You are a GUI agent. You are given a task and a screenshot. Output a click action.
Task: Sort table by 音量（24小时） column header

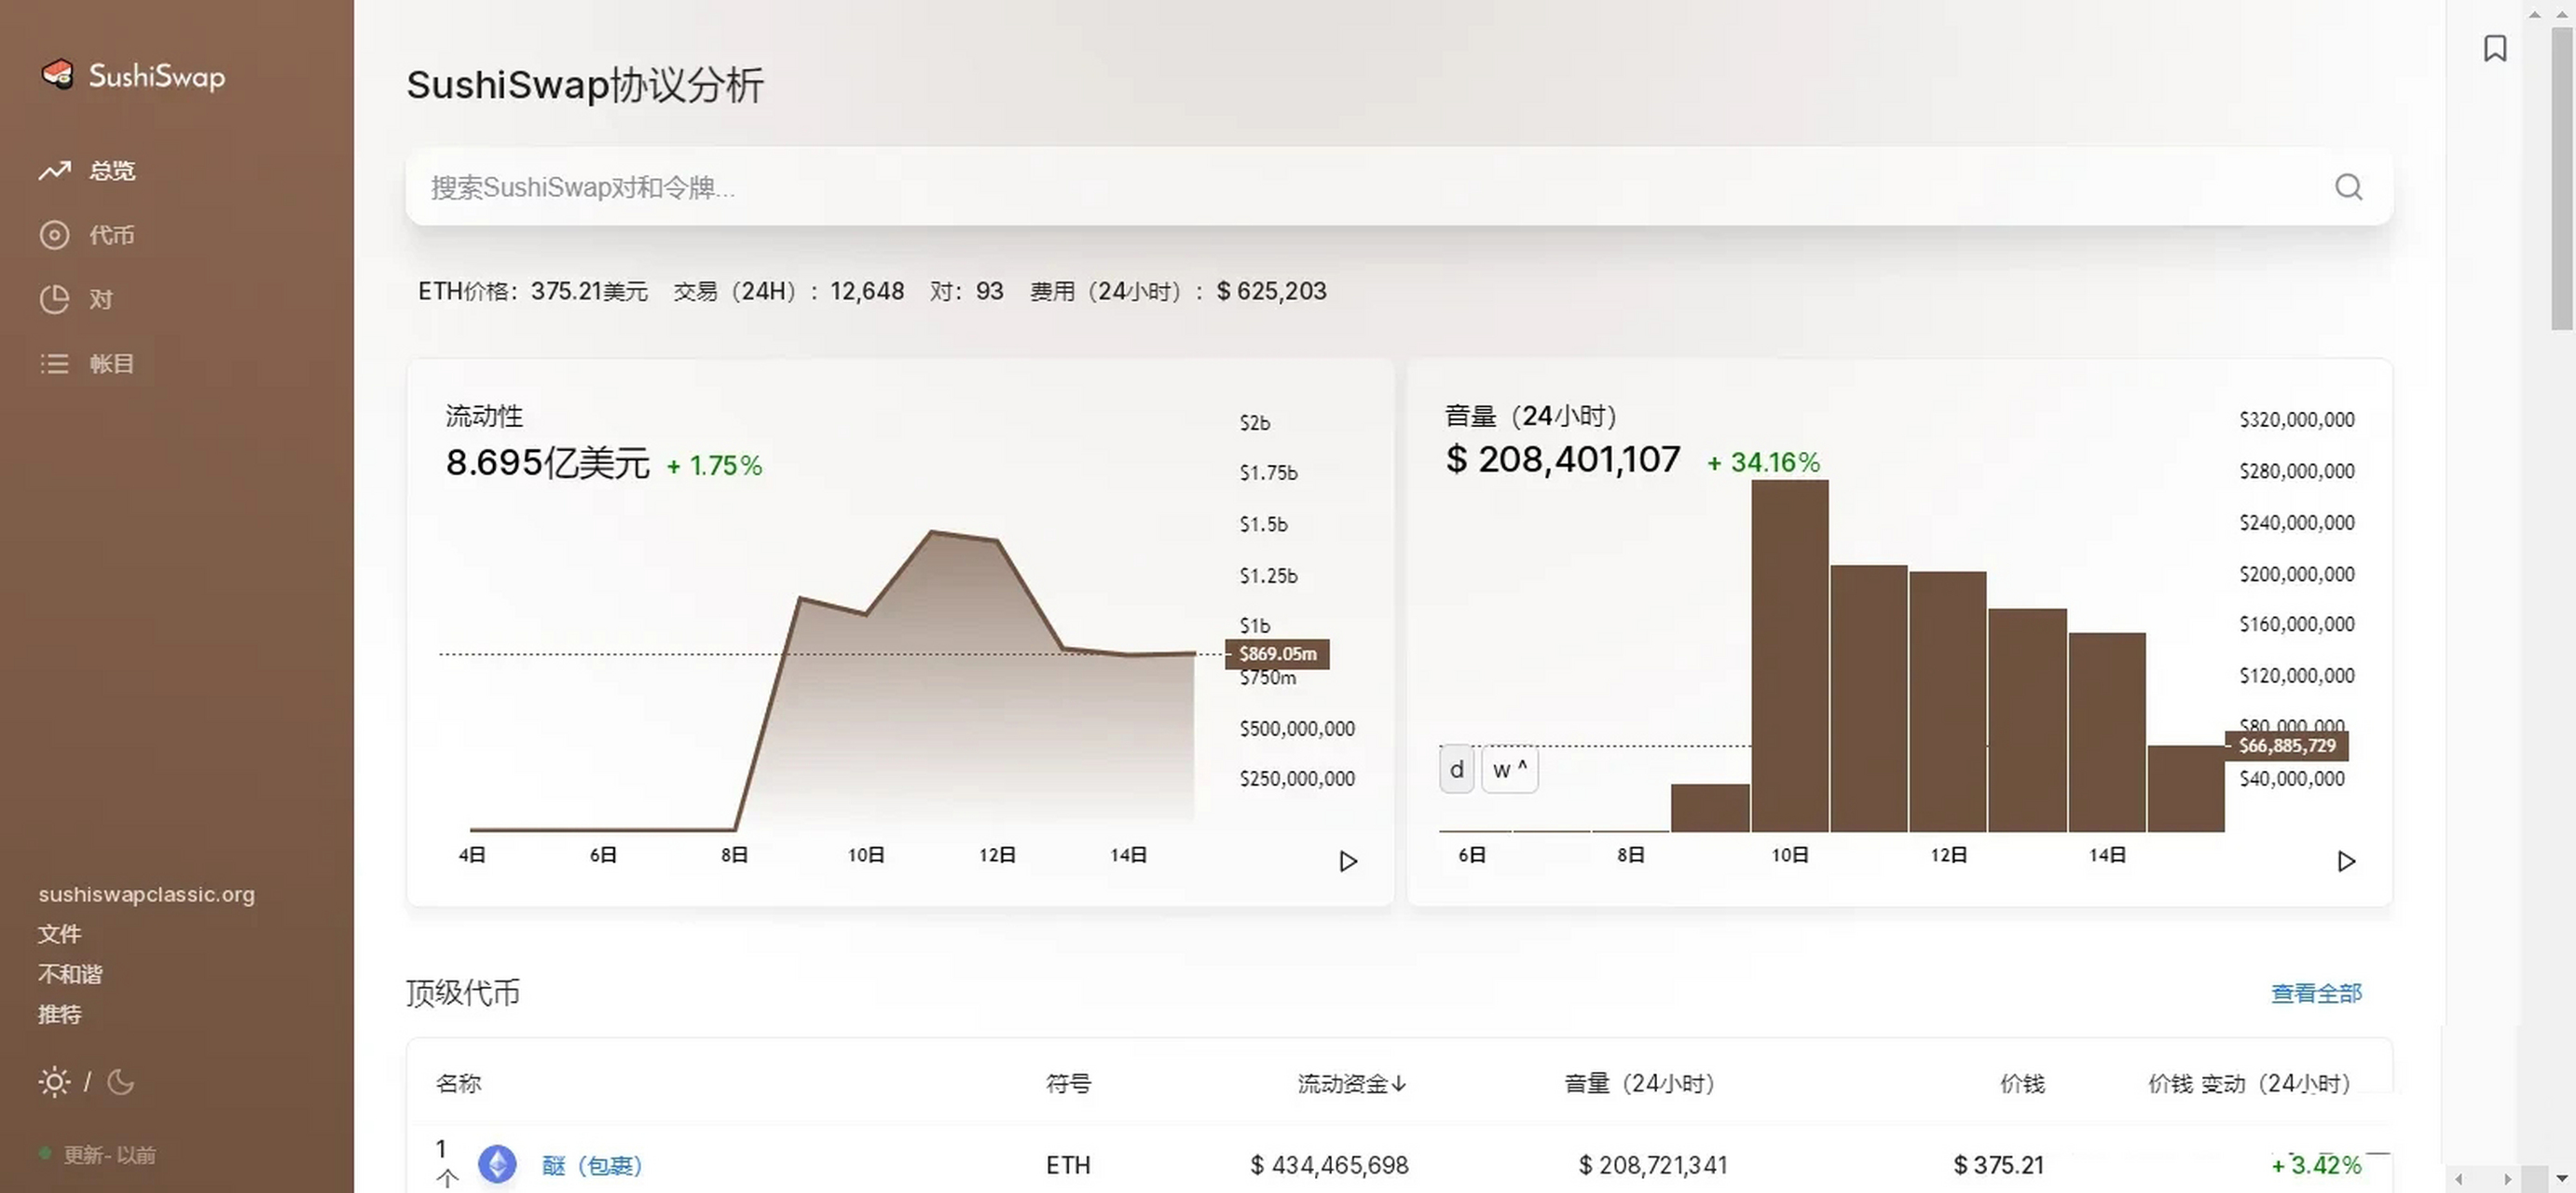click(1639, 1083)
